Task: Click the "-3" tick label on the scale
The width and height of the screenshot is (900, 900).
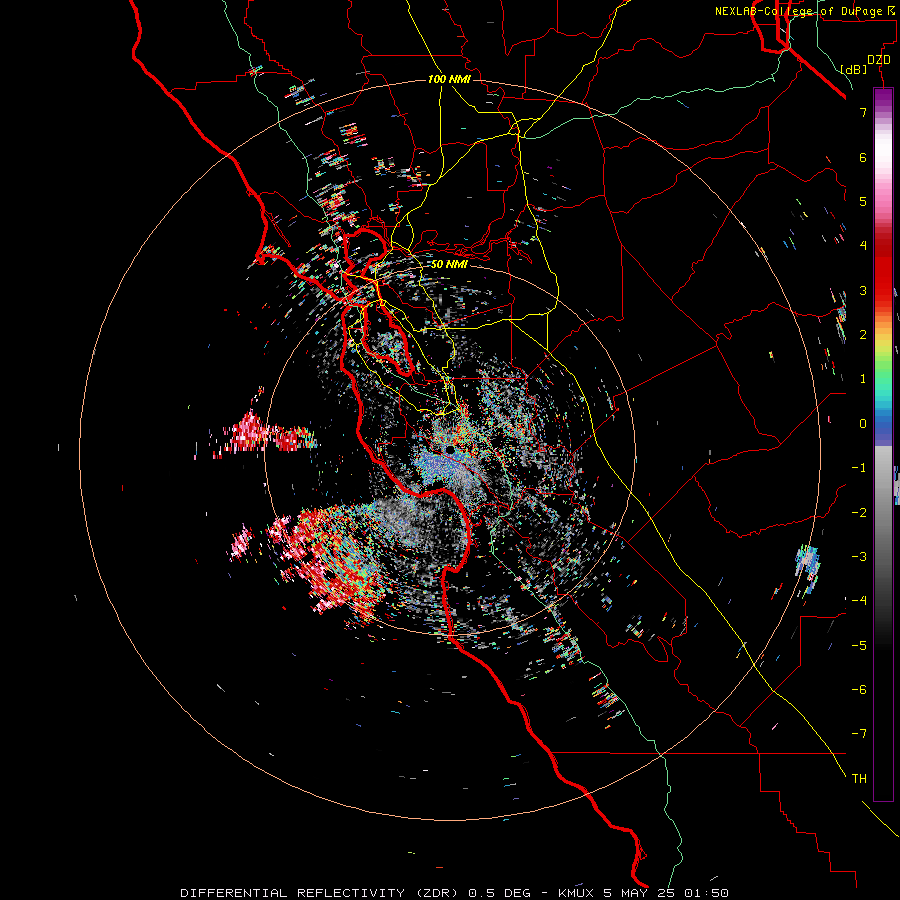Action: [x=859, y=556]
